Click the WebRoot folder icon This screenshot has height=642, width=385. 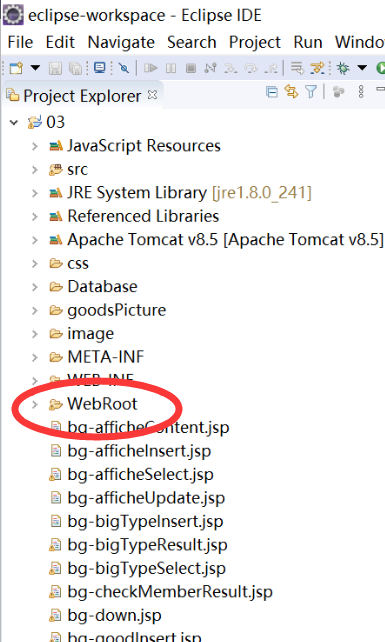[x=56, y=405]
